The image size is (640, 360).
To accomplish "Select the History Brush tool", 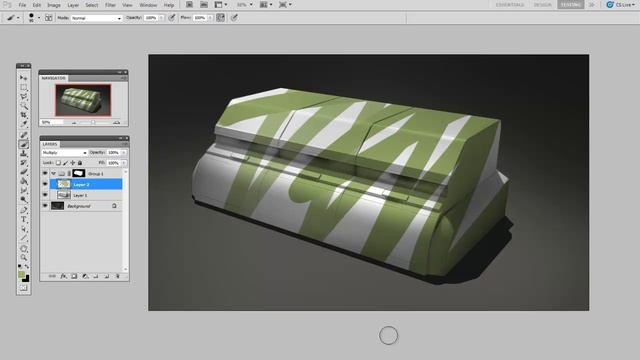I will point(24,163).
